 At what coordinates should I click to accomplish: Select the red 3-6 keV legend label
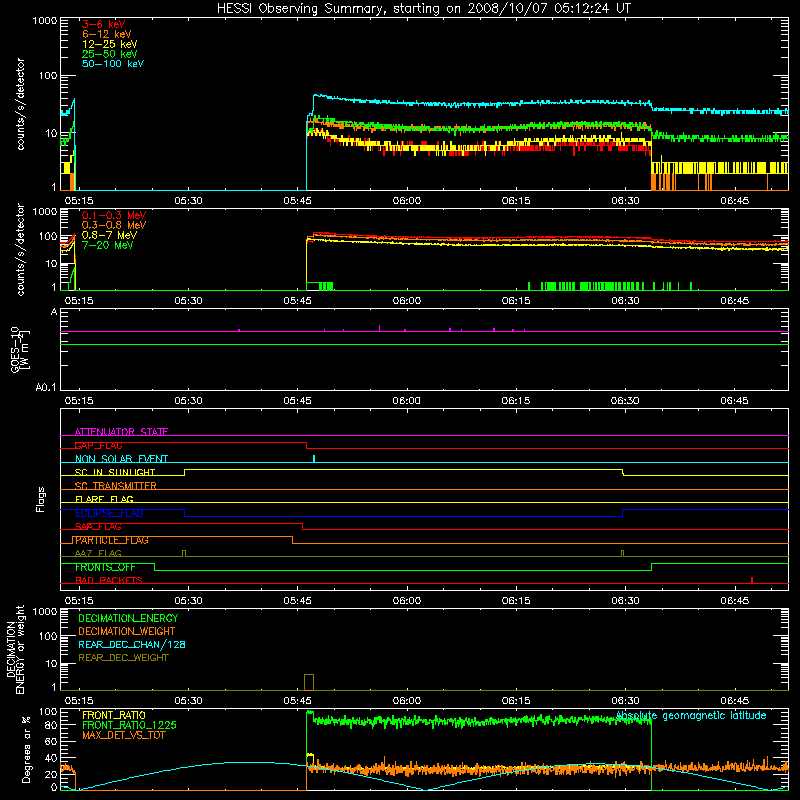point(103,24)
